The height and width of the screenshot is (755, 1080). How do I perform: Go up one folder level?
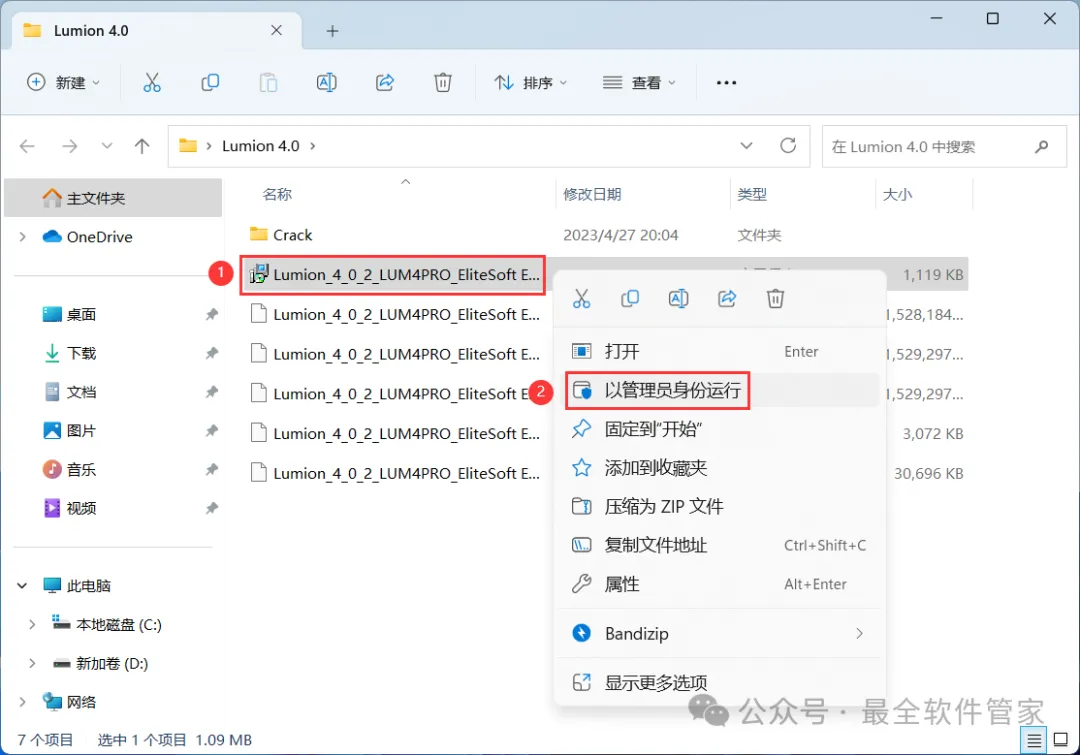pyautogui.click(x=142, y=146)
